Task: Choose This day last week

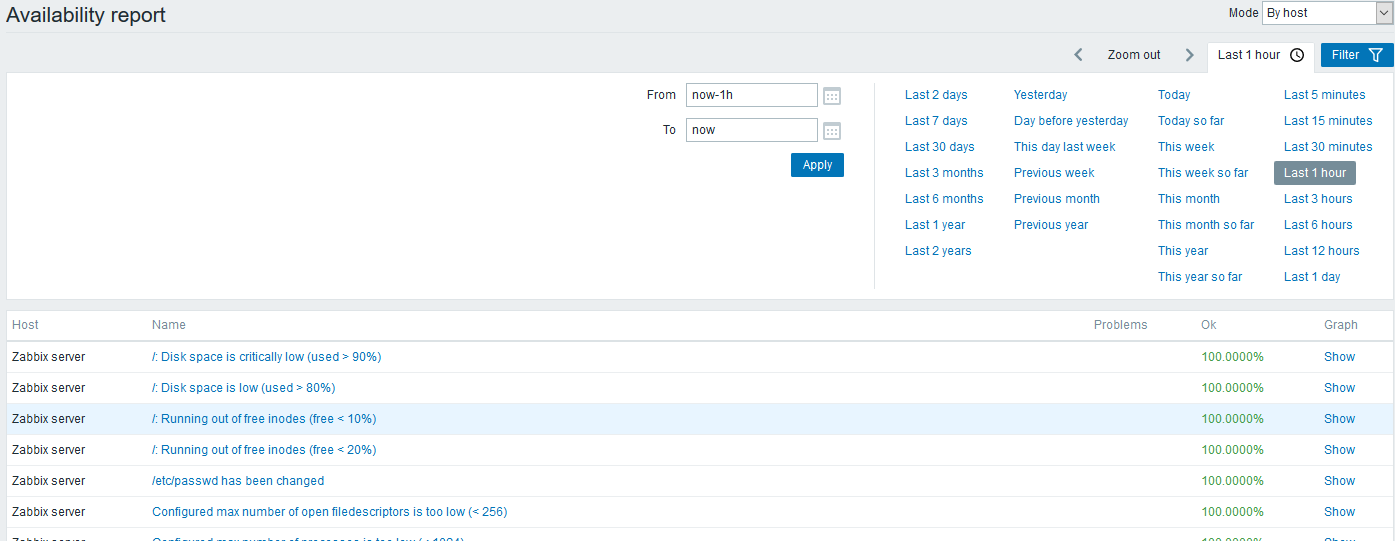Action: (1064, 147)
